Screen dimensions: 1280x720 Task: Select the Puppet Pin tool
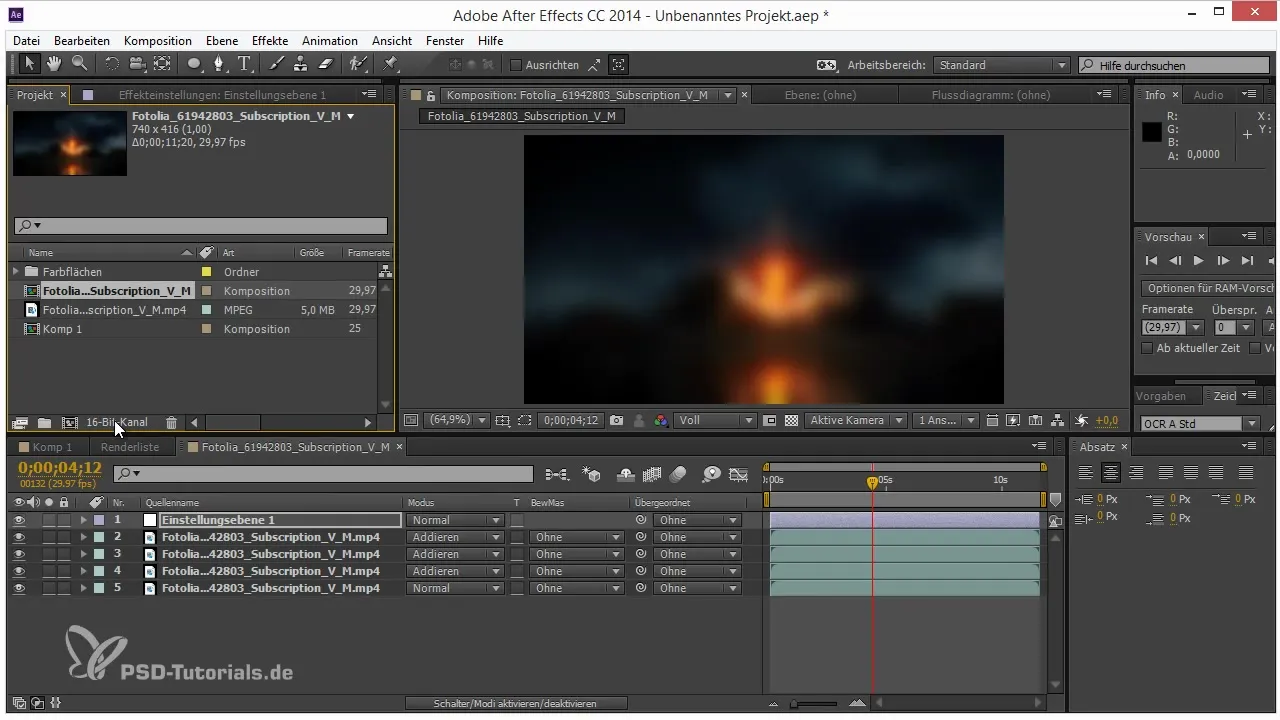coord(390,64)
